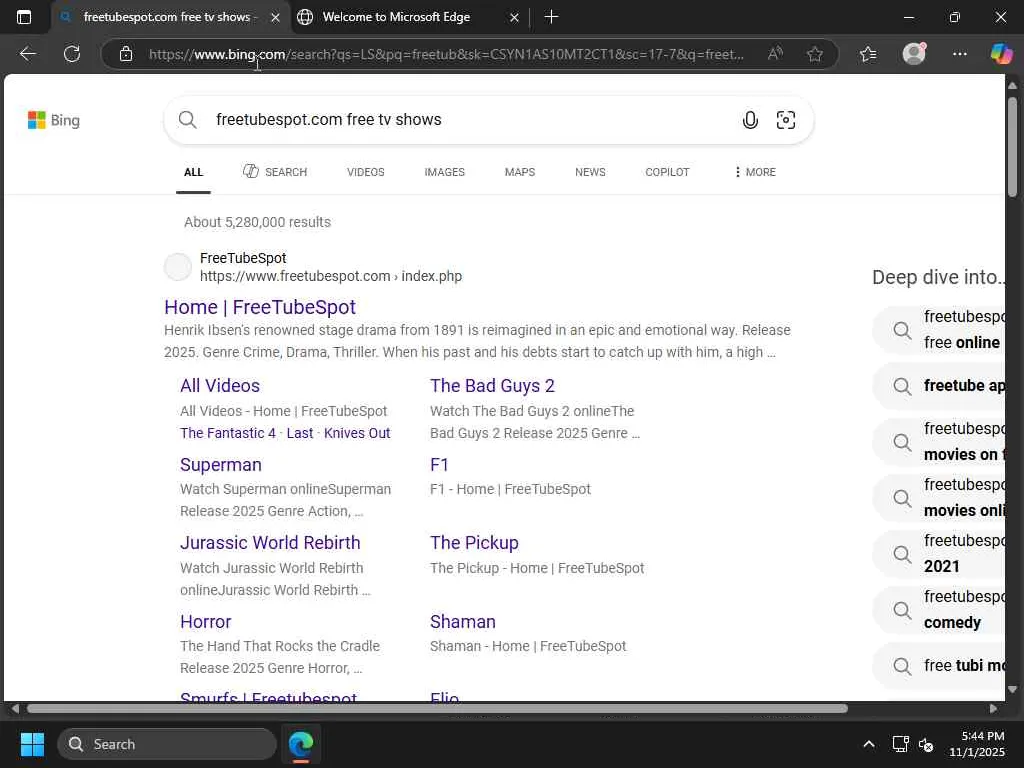1024x768 pixels.
Task: Click the browser address bar URL
Action: (446, 54)
